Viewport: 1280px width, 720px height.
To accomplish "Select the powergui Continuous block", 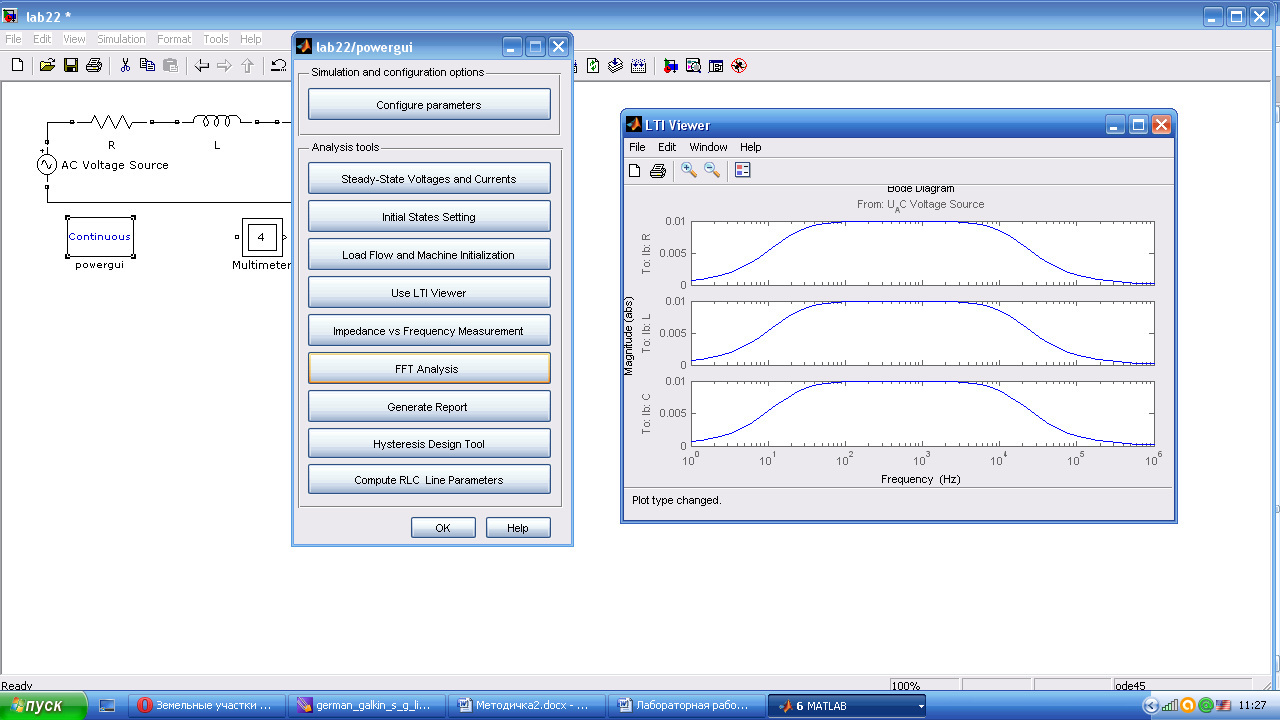I will (100, 237).
